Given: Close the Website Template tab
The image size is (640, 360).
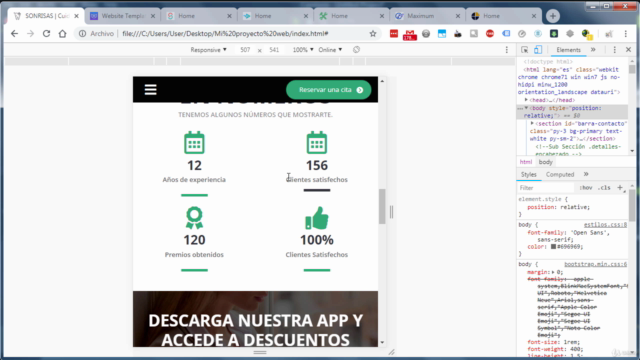Looking at the screenshot, I should pyautogui.click(x=153, y=16).
